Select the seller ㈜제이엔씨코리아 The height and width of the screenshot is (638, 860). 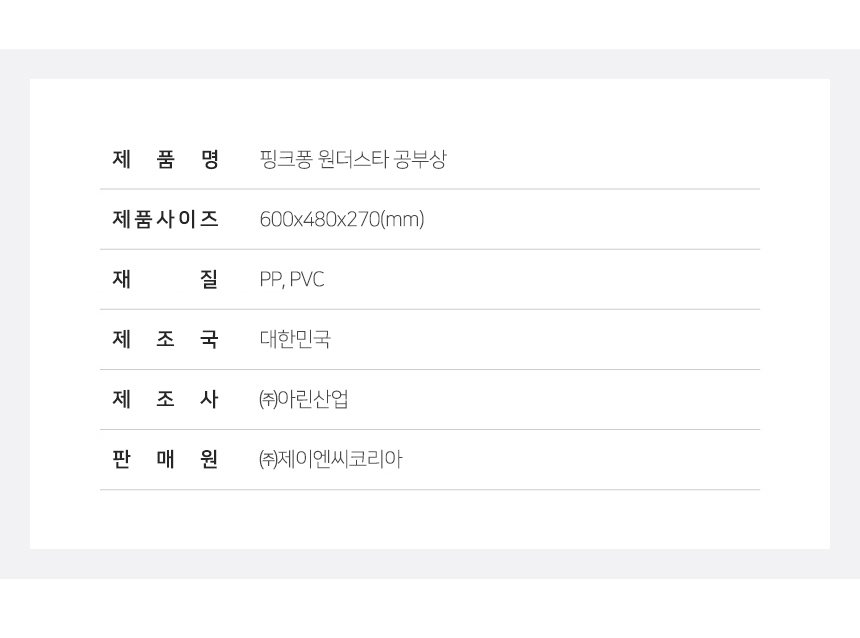pyautogui.click(x=330, y=459)
